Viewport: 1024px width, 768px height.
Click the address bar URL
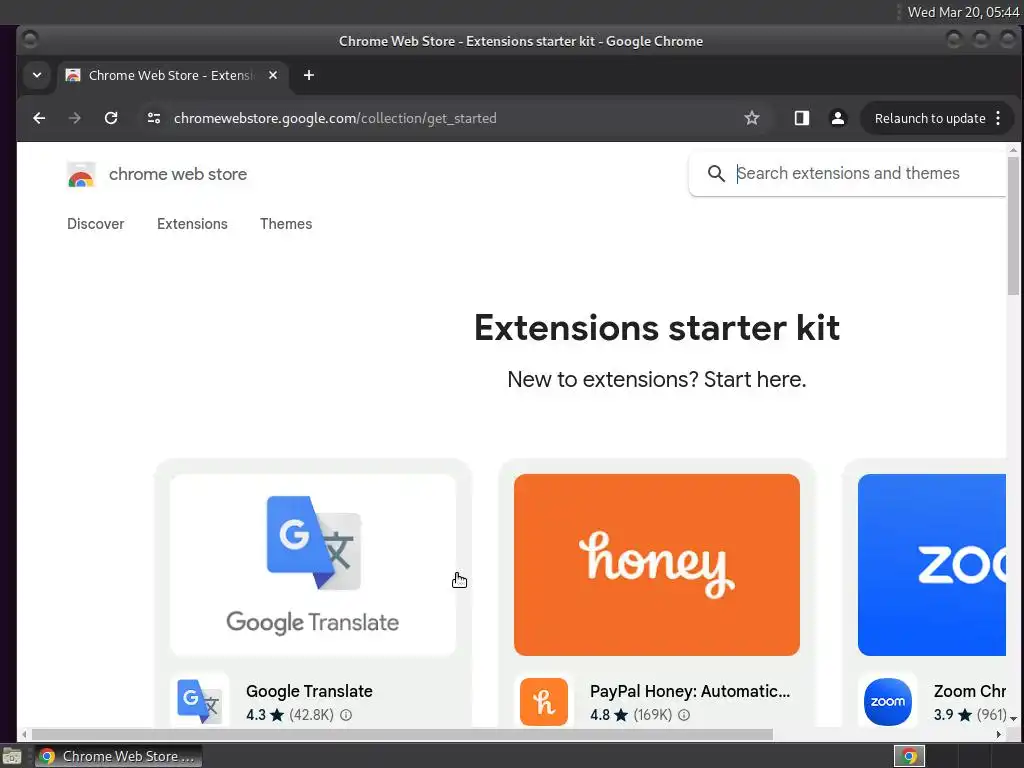[x=335, y=118]
